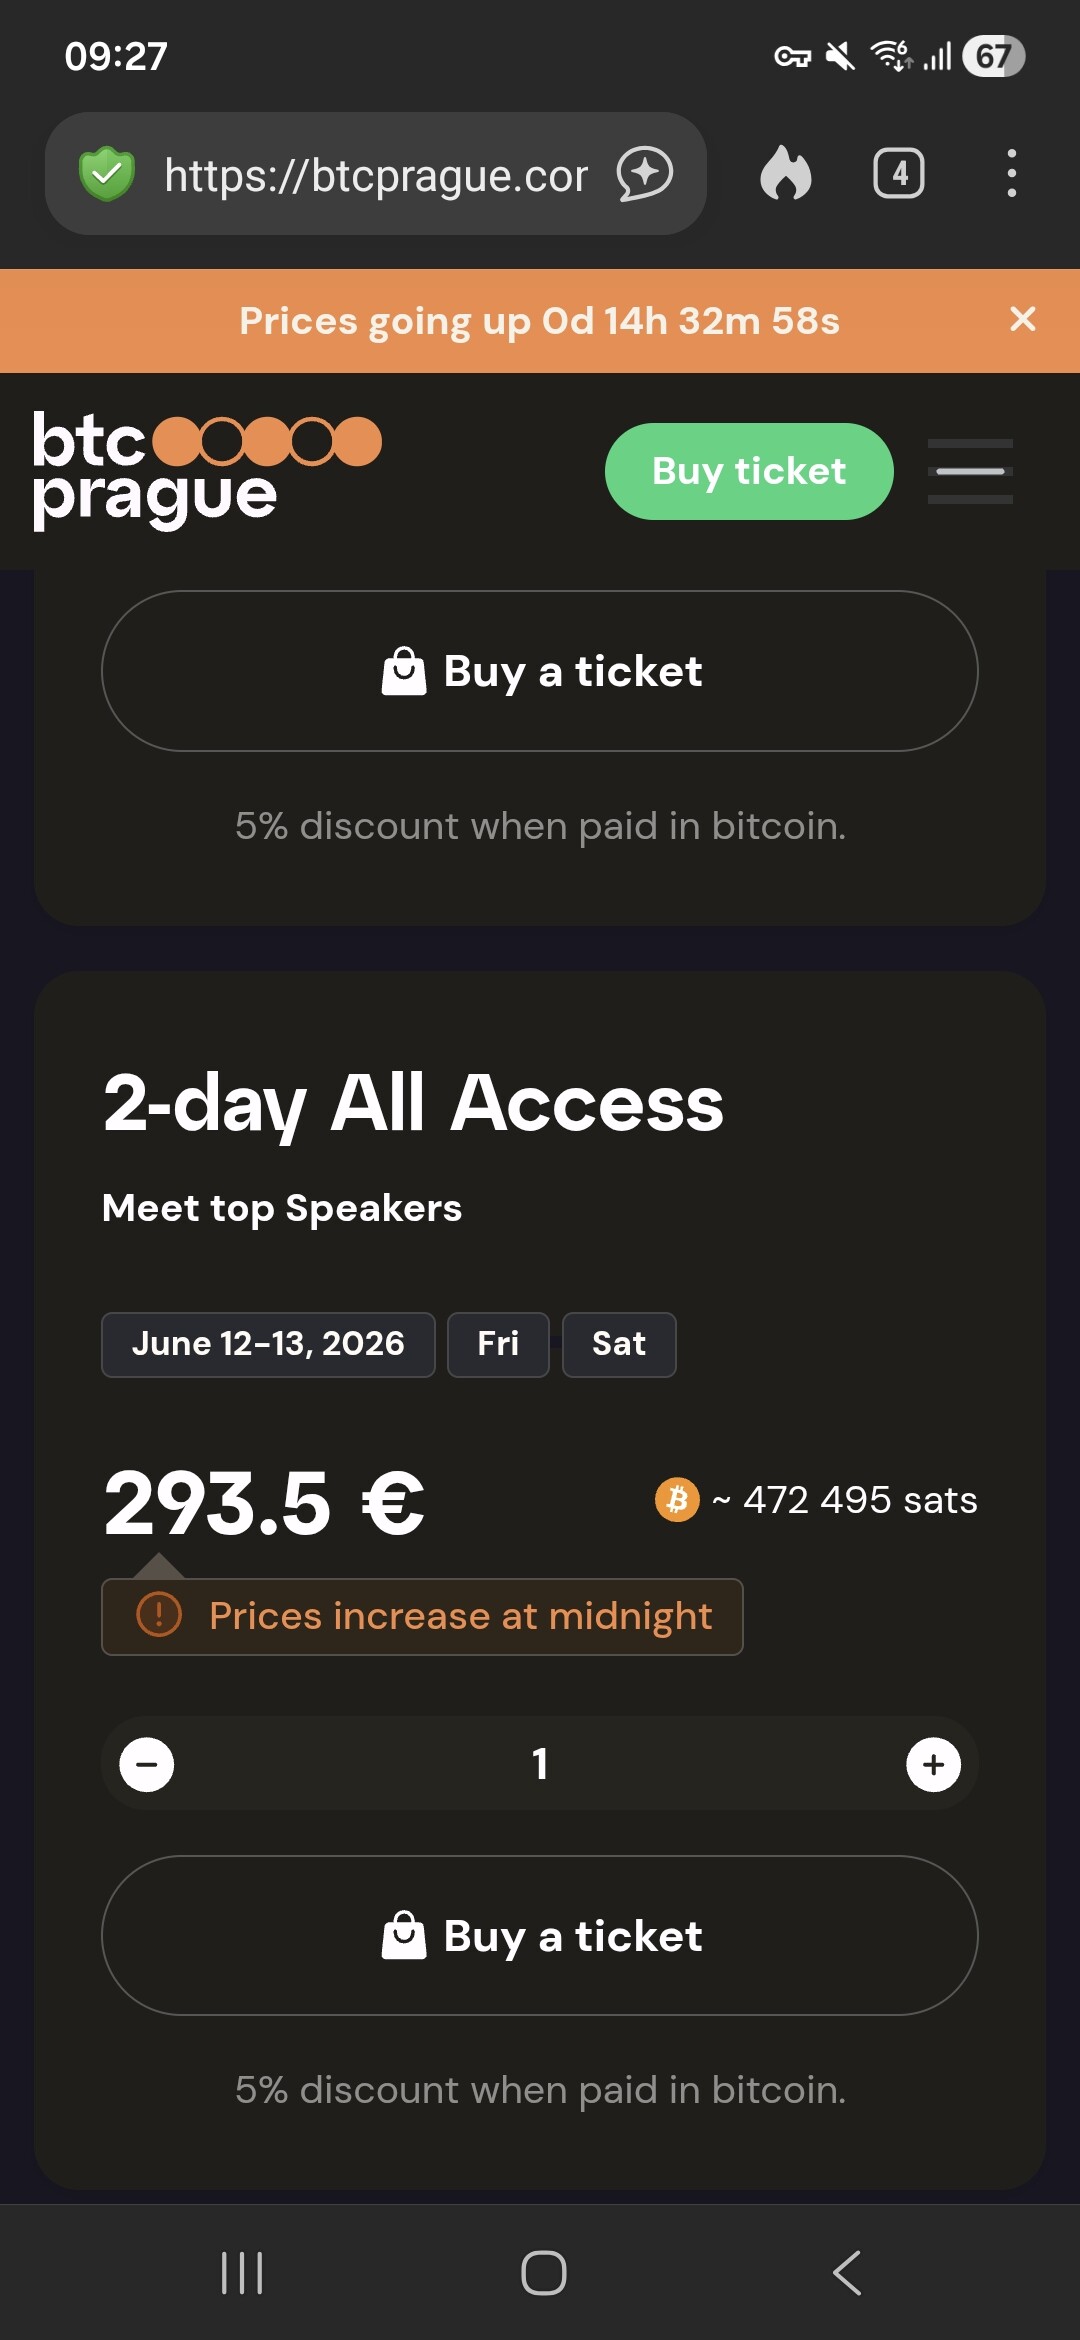Open the browser three-dot menu
This screenshot has width=1080, height=2340.
[x=1012, y=174]
